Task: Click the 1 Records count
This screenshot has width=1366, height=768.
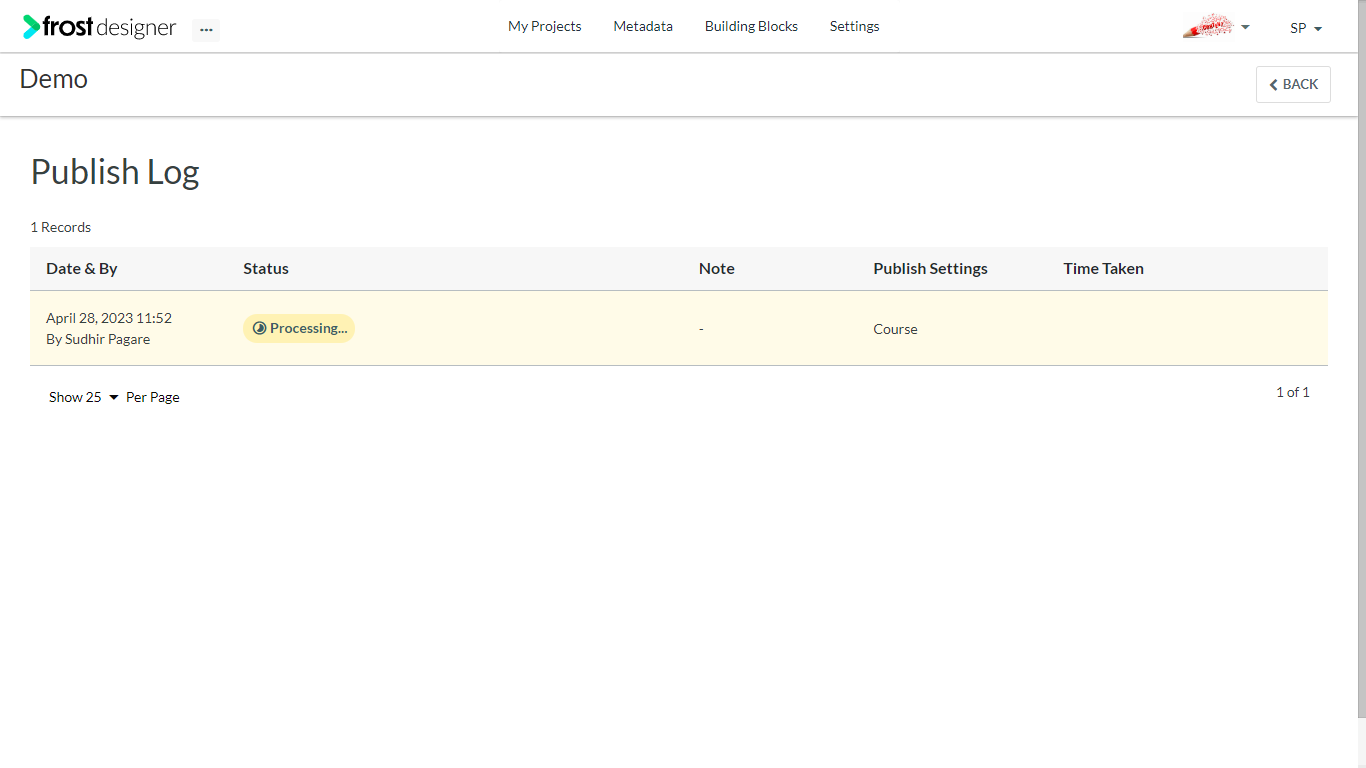Action: point(61,227)
